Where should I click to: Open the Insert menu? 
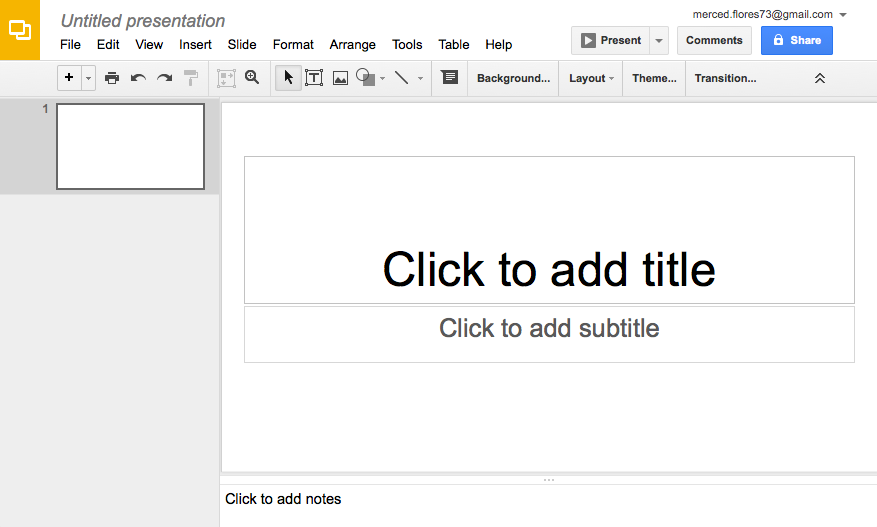click(195, 45)
